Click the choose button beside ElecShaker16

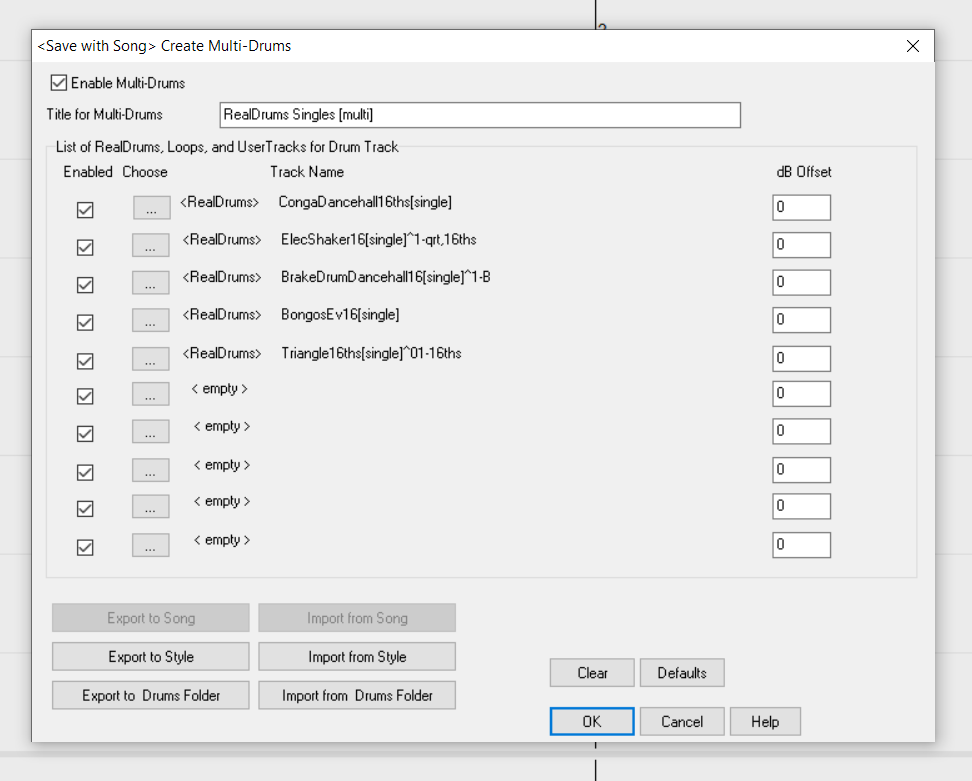[x=151, y=246]
